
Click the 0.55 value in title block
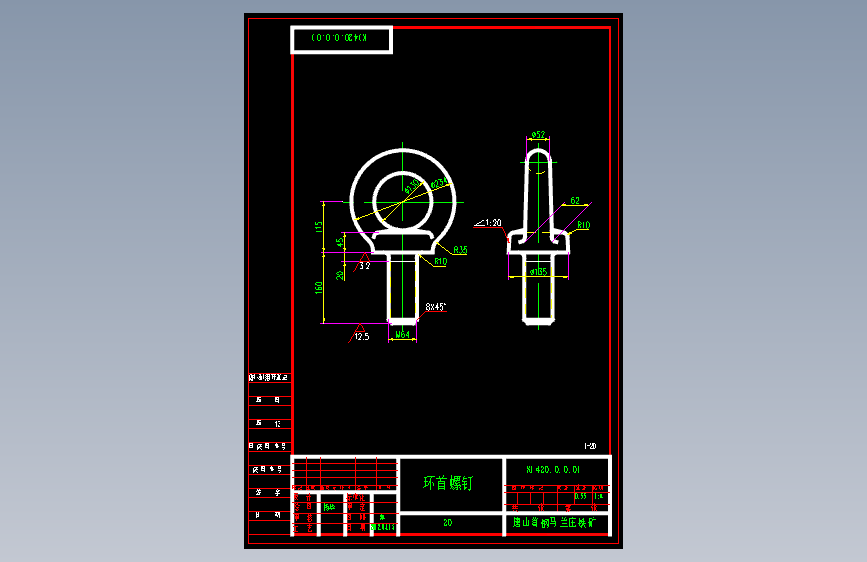coord(581,496)
